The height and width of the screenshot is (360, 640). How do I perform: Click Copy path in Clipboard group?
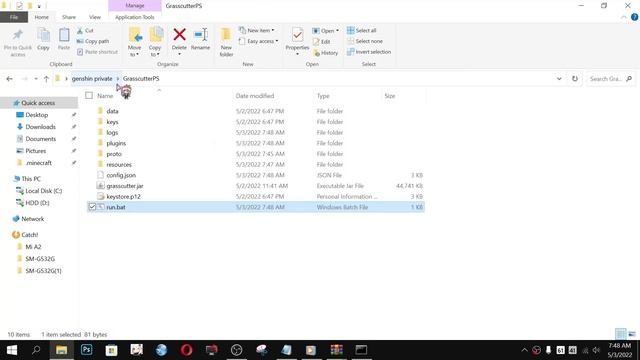point(93,41)
